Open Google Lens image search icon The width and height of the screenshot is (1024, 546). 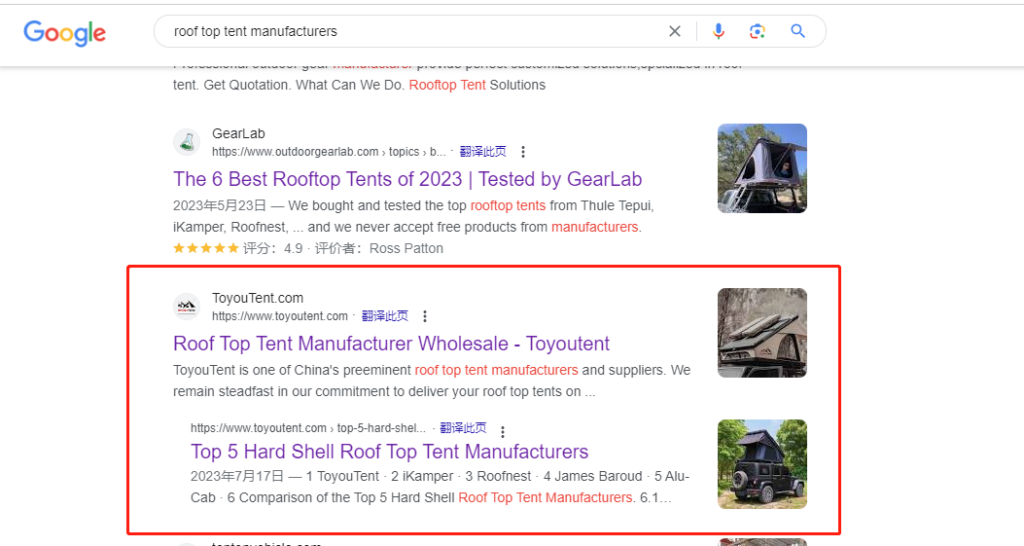point(757,31)
